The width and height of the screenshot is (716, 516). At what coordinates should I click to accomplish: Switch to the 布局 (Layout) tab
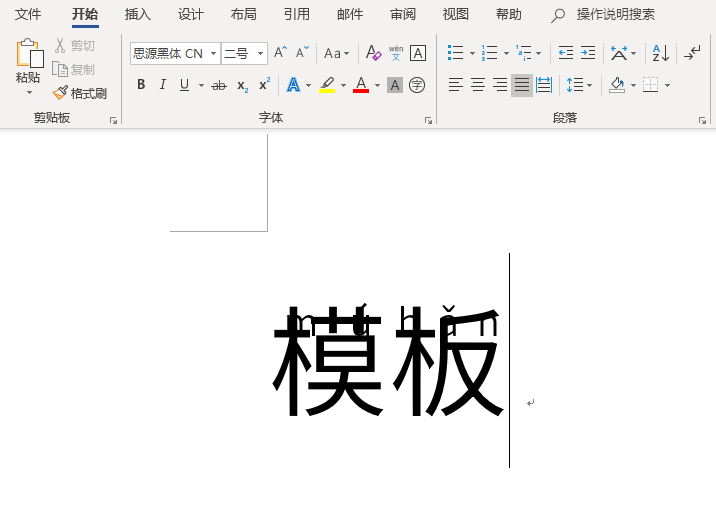(243, 14)
